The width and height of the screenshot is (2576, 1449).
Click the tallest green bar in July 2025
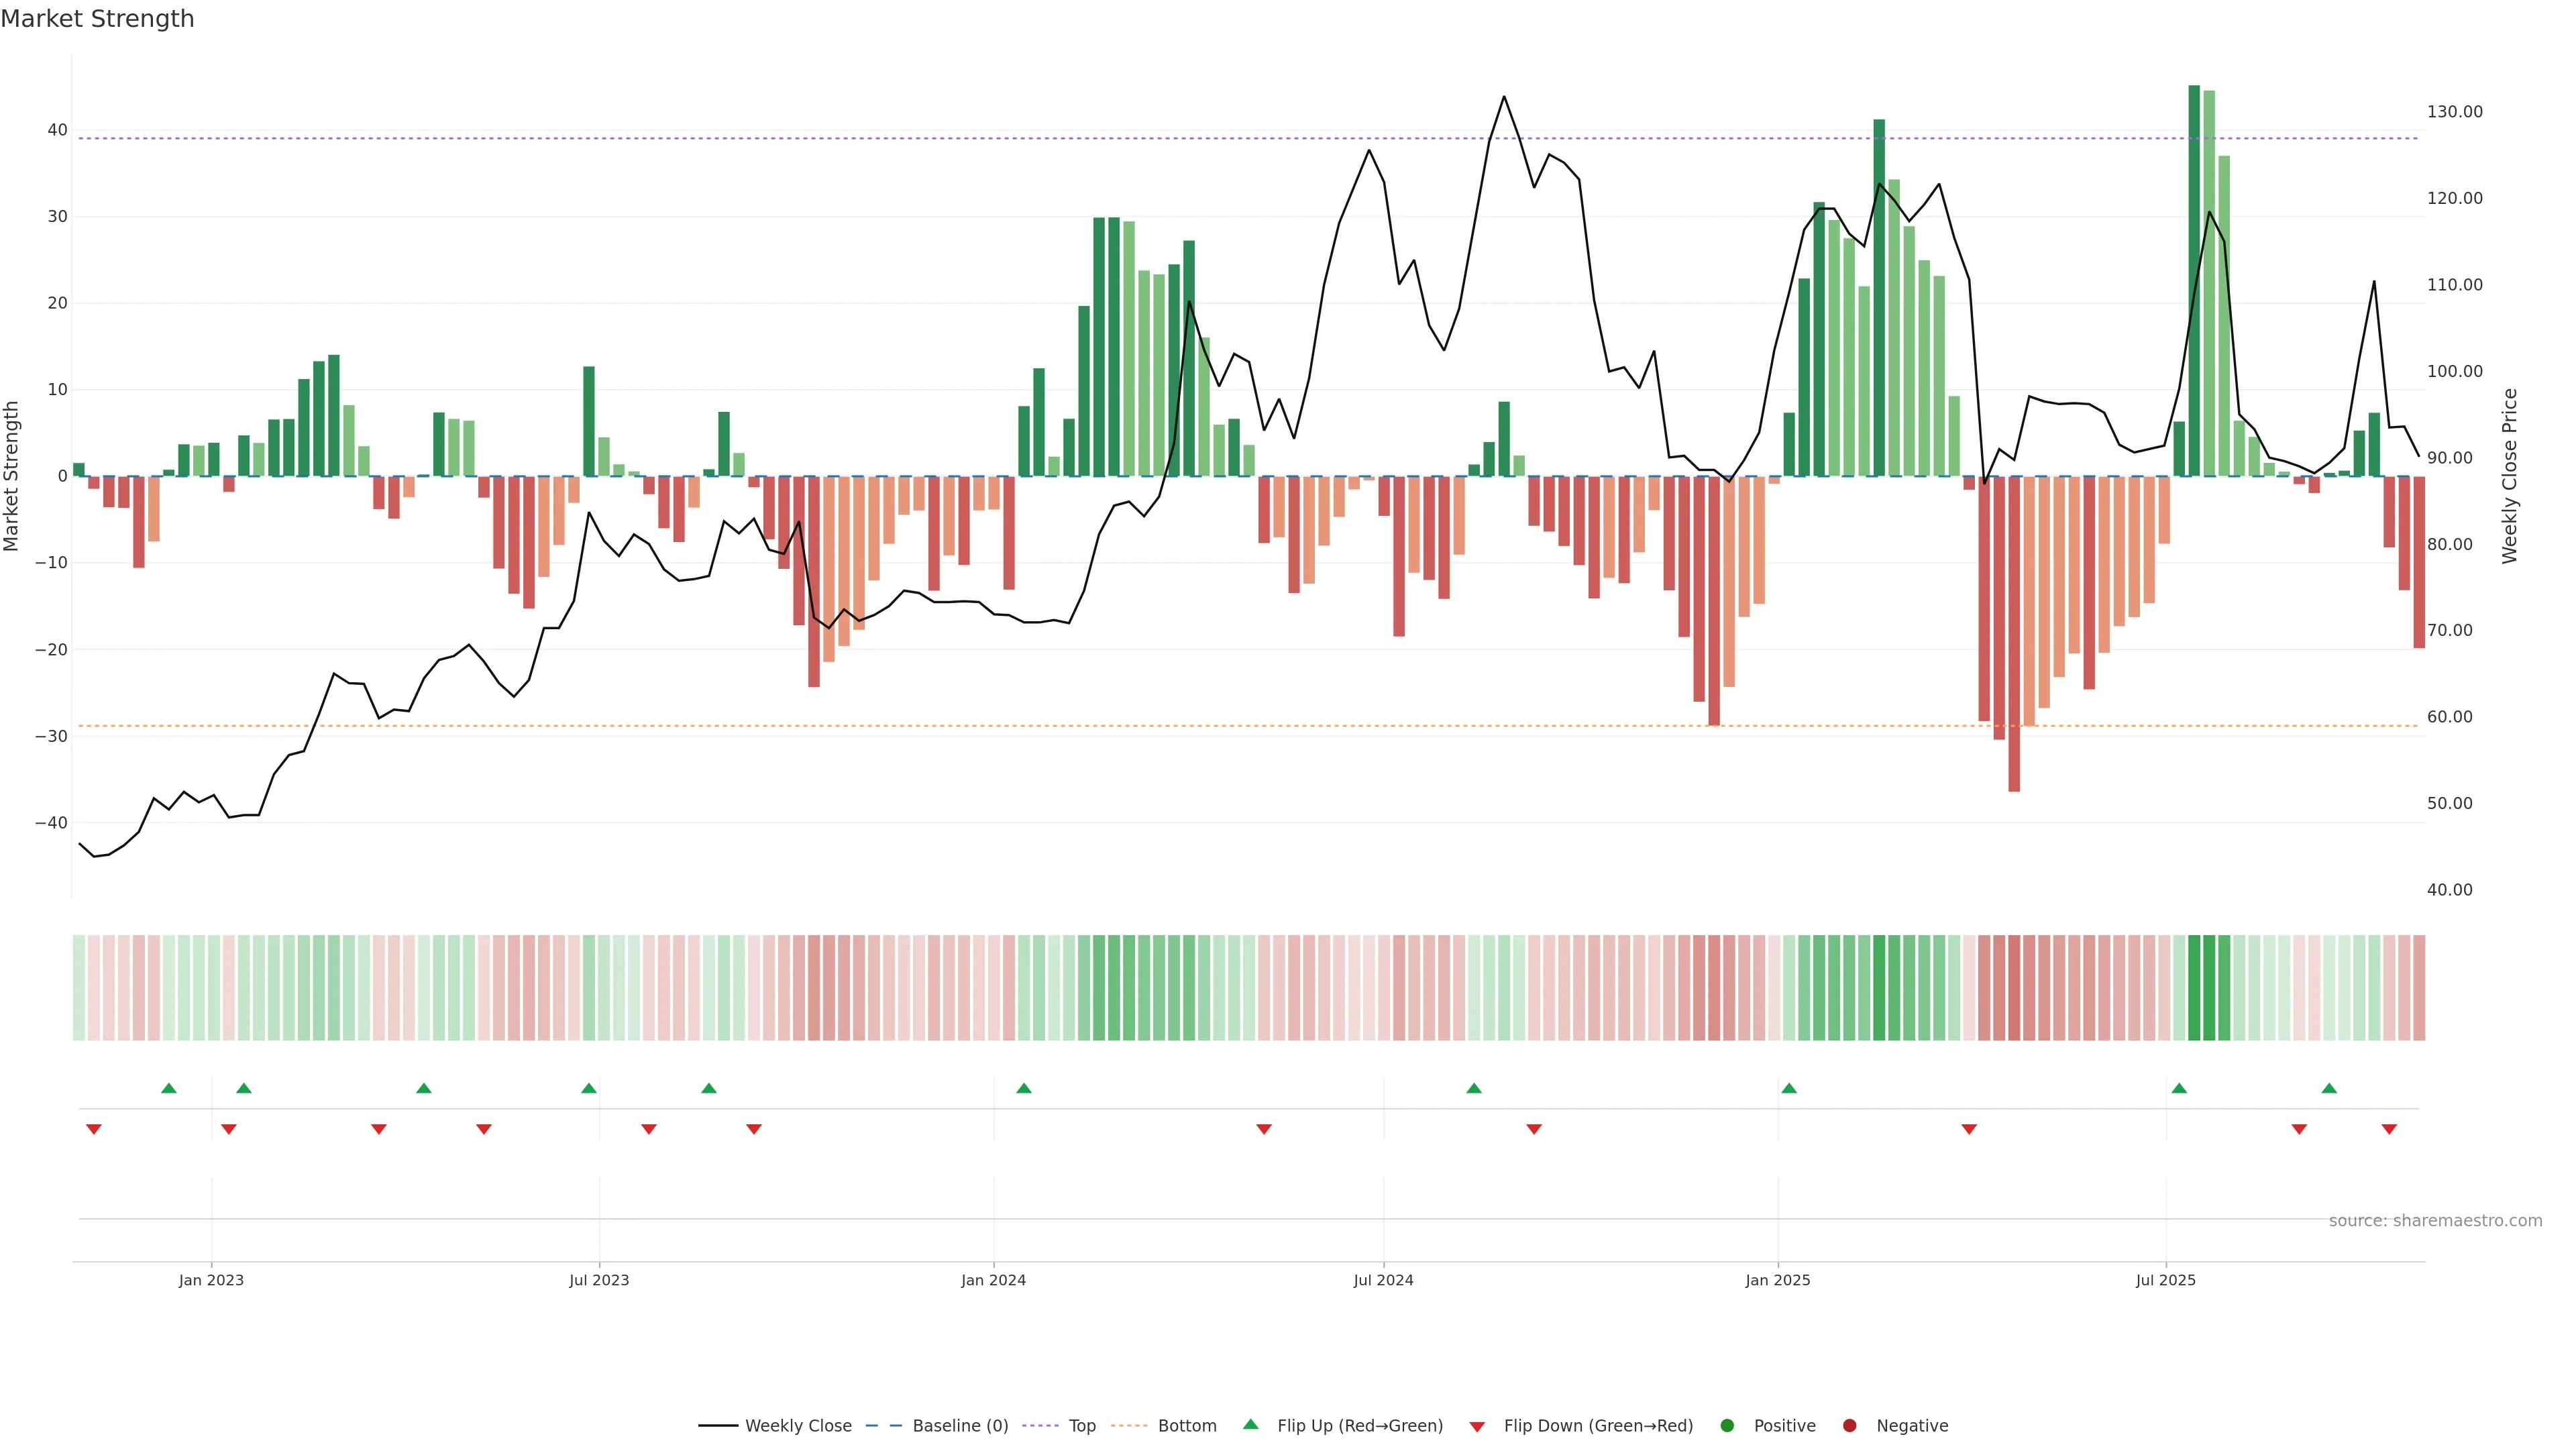[2194, 280]
